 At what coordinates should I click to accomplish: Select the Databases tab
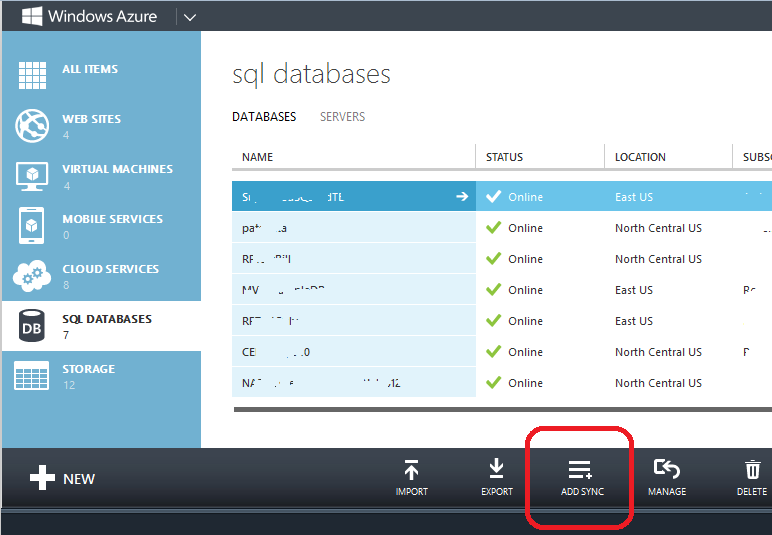click(x=264, y=117)
